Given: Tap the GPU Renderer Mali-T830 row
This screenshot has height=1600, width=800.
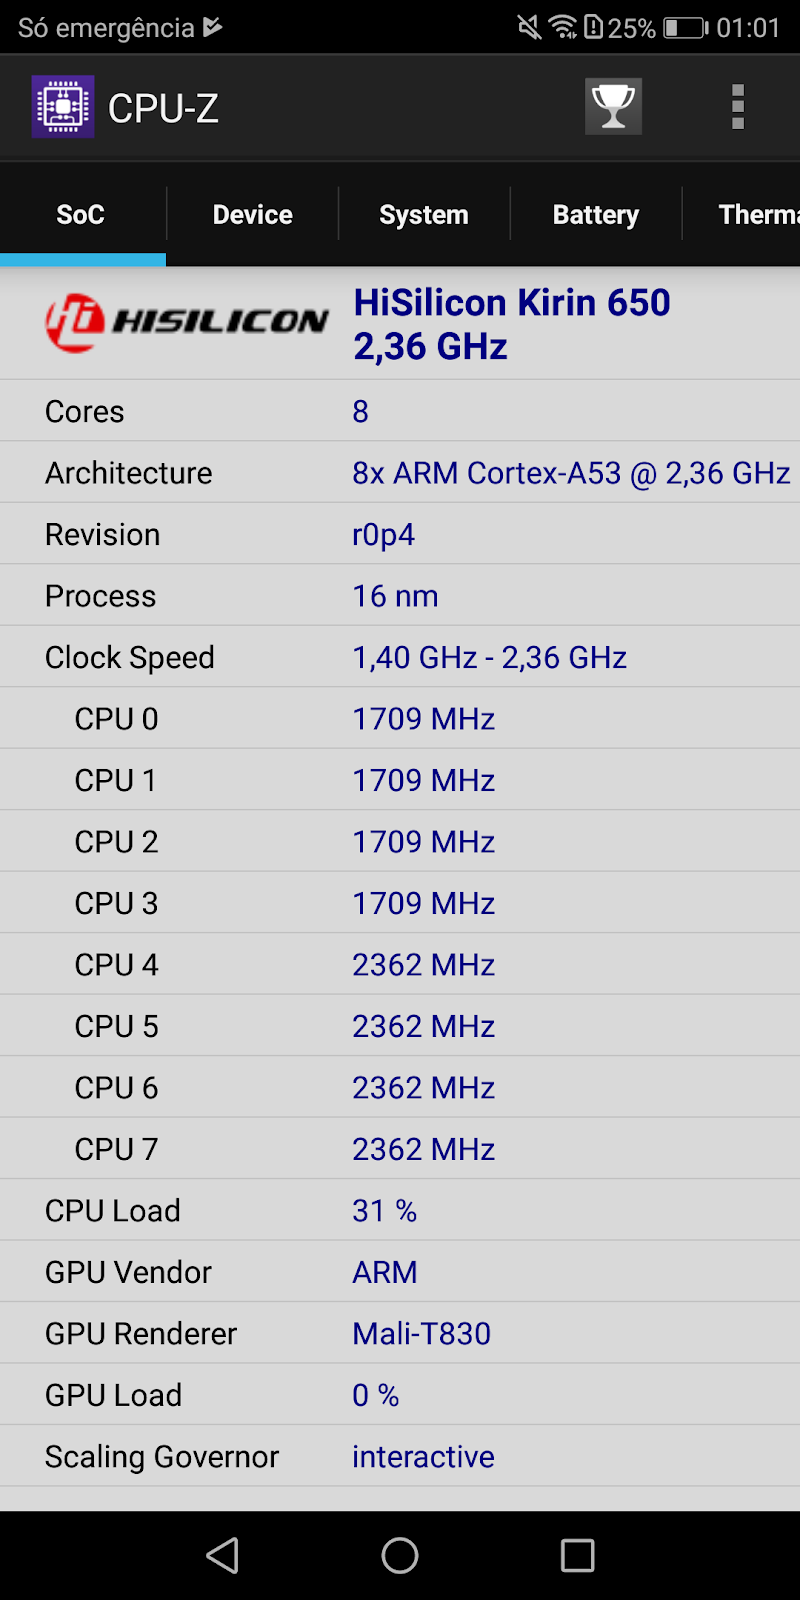Looking at the screenshot, I should [x=400, y=1333].
